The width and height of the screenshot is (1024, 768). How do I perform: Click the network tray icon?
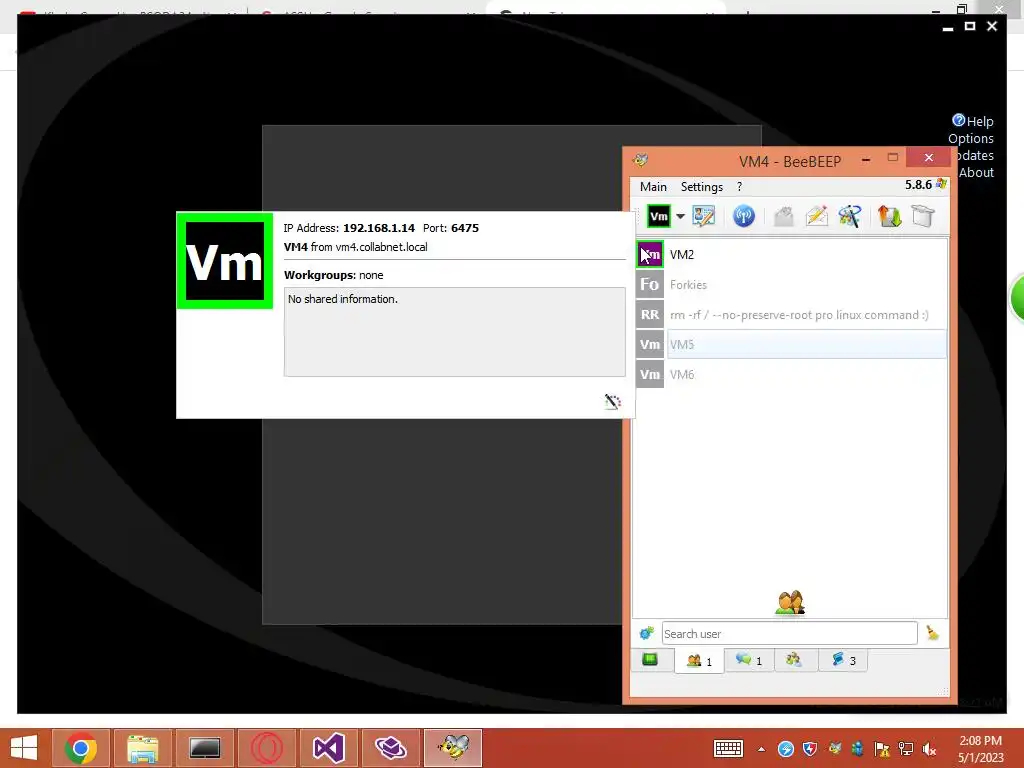click(906, 749)
